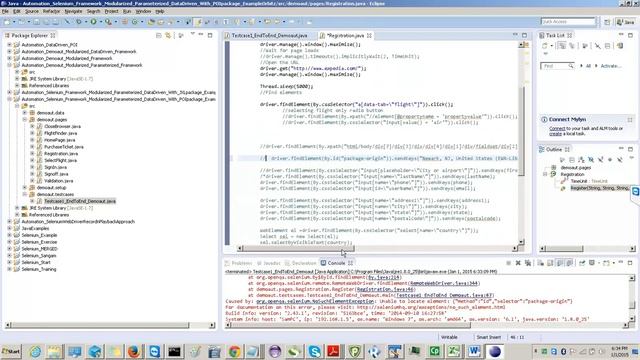Click the Activate link in the Task List

(611, 66)
